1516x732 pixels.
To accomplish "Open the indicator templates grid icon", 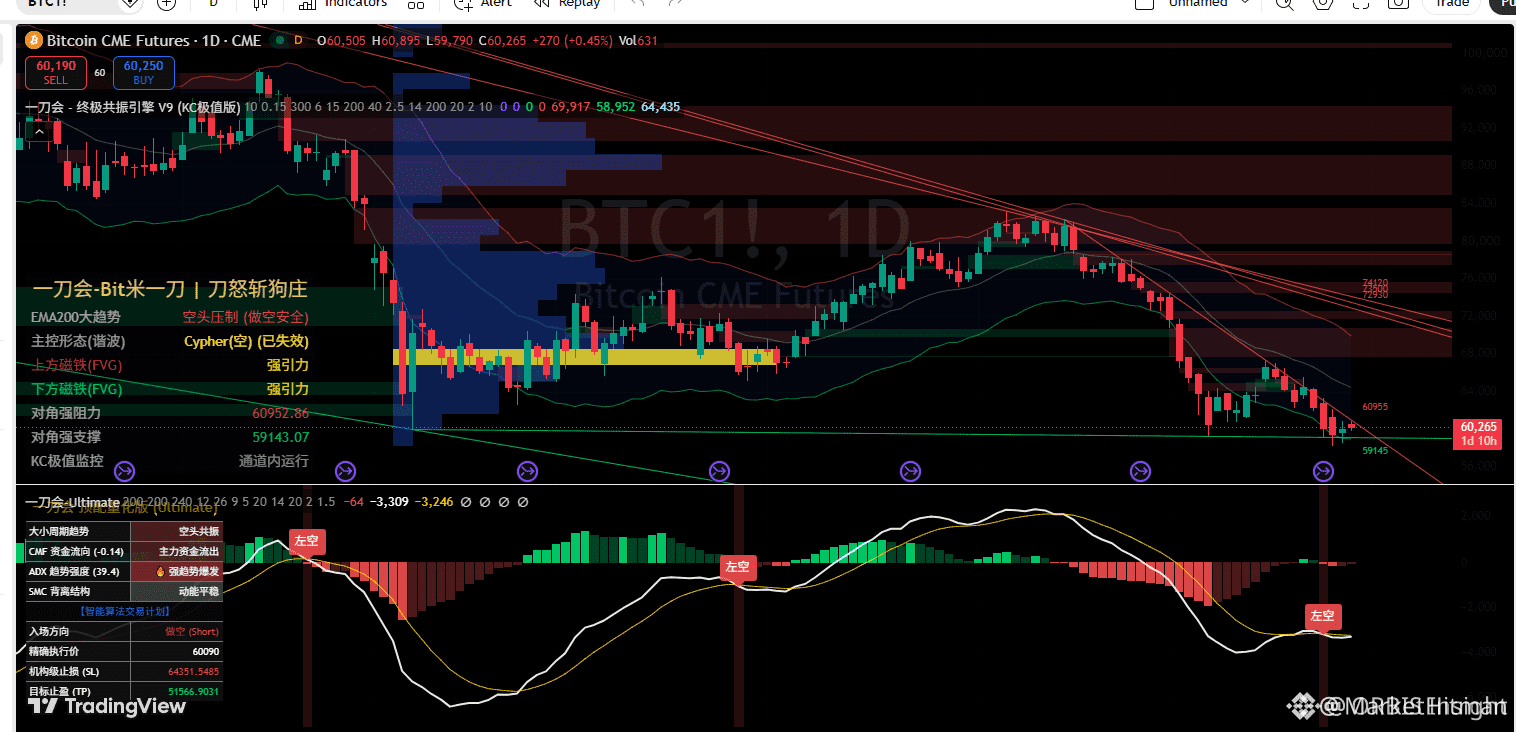I will [416, 3].
